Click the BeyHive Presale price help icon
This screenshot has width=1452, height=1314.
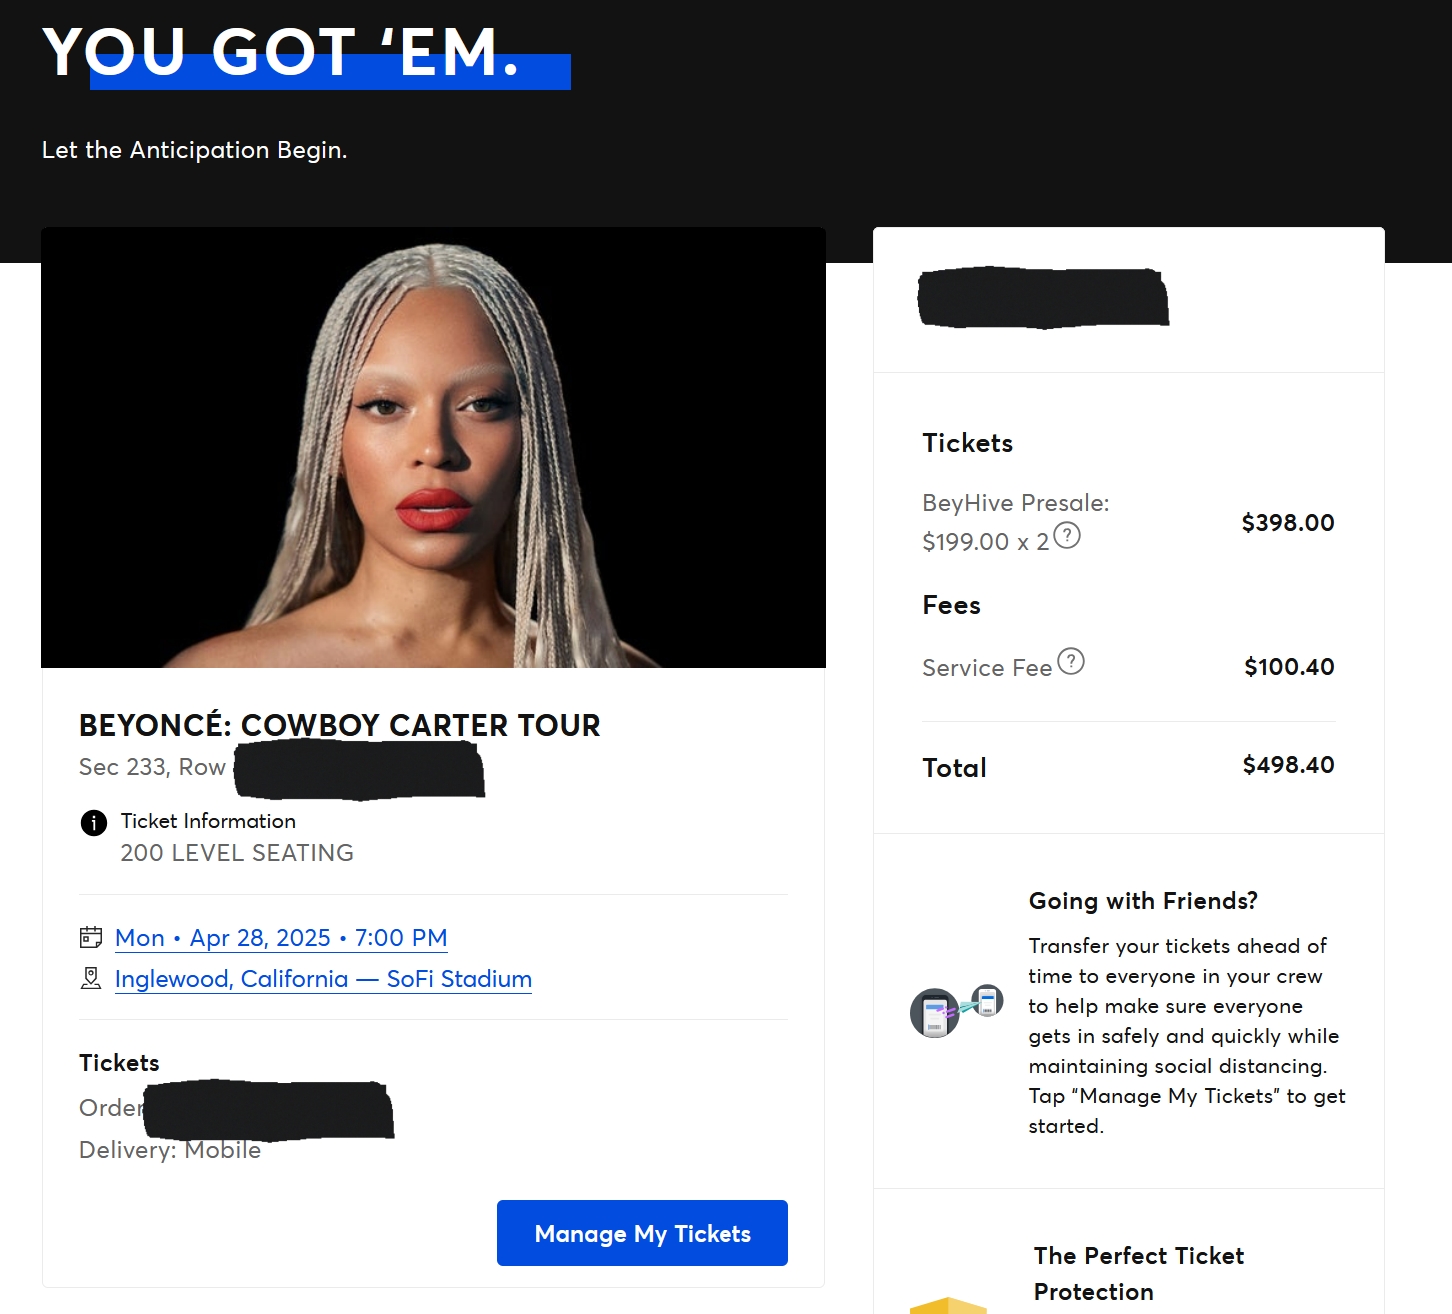pos(1067,536)
